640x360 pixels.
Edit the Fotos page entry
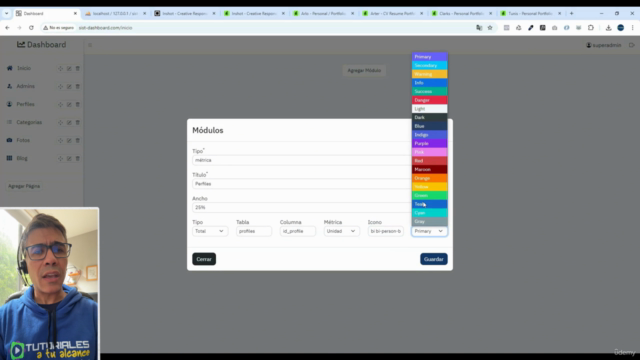click(69, 140)
